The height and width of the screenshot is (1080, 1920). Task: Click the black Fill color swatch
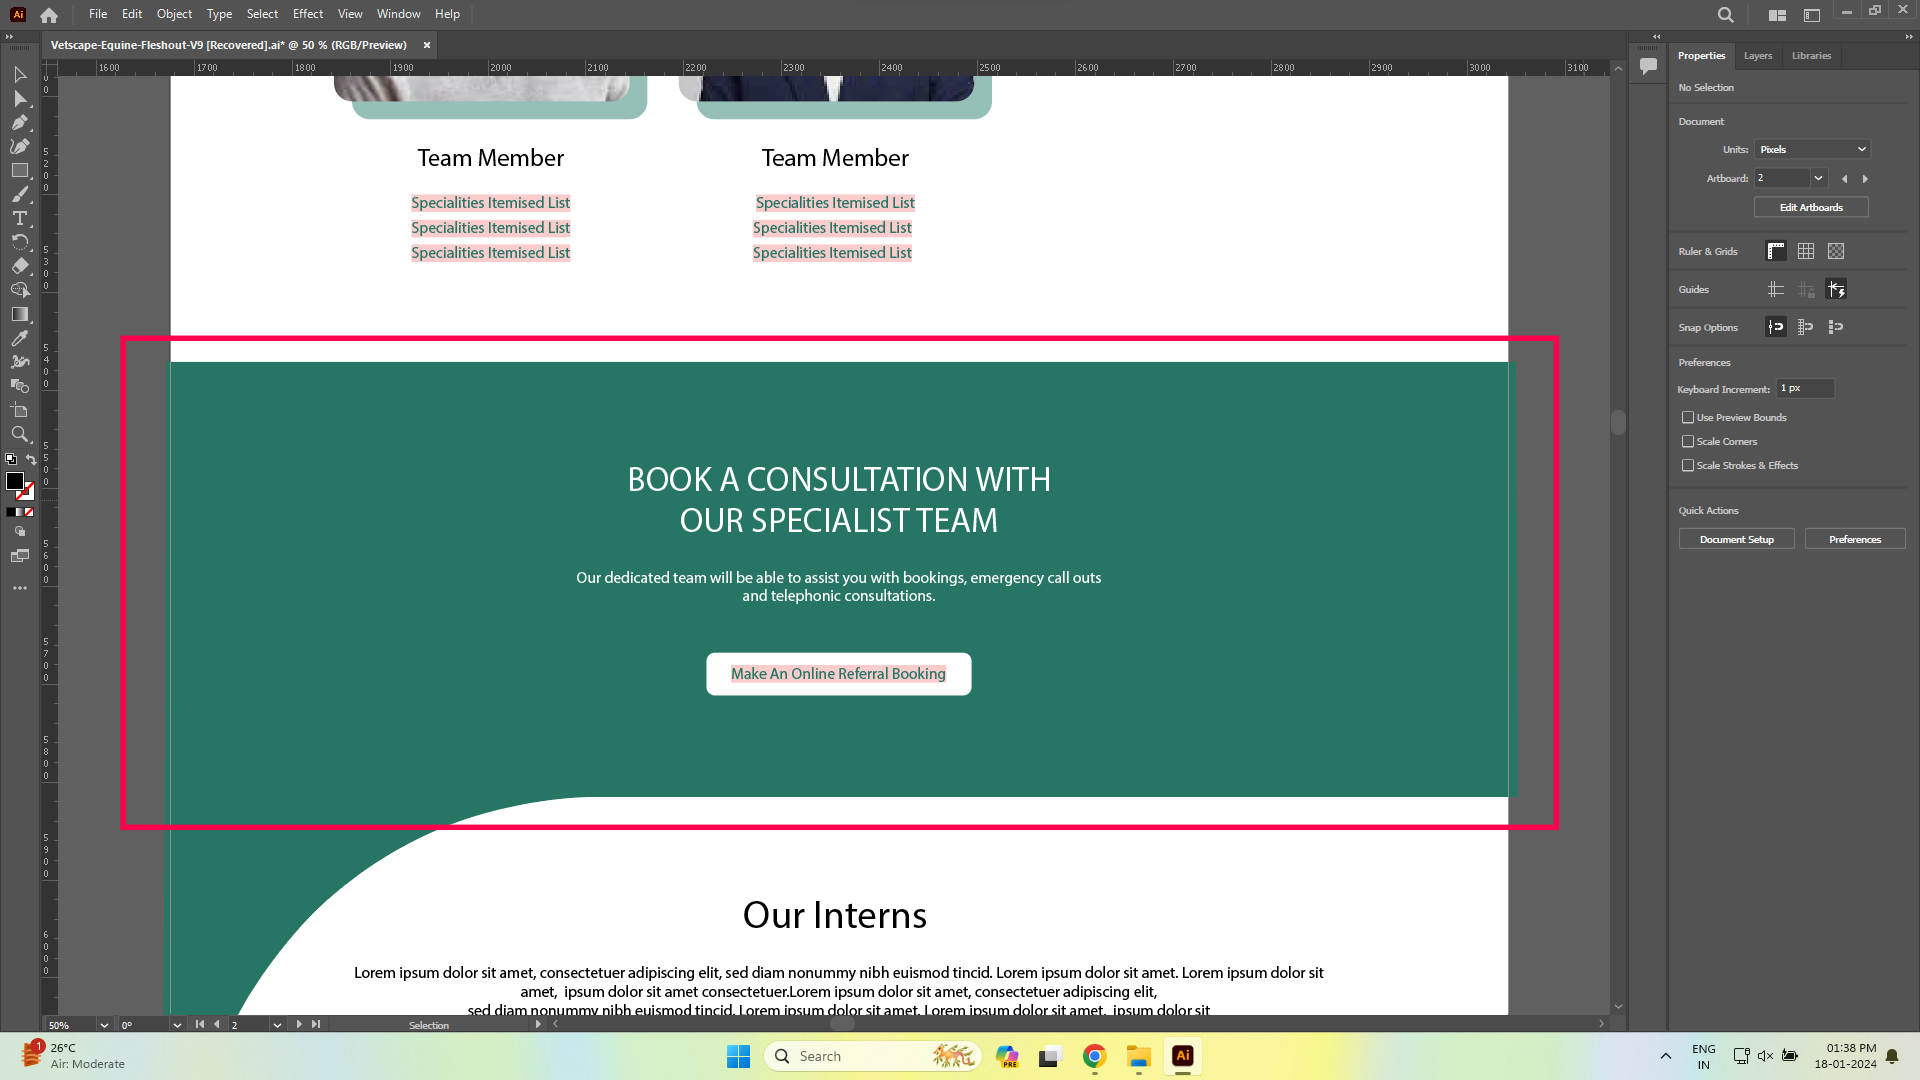[14, 481]
